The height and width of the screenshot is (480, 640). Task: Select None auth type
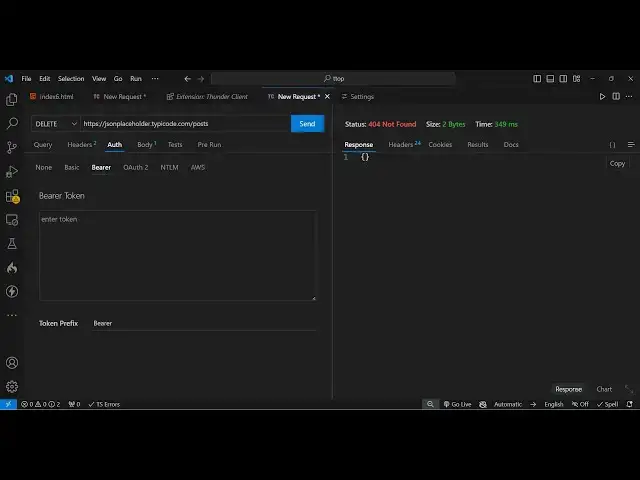[44, 167]
